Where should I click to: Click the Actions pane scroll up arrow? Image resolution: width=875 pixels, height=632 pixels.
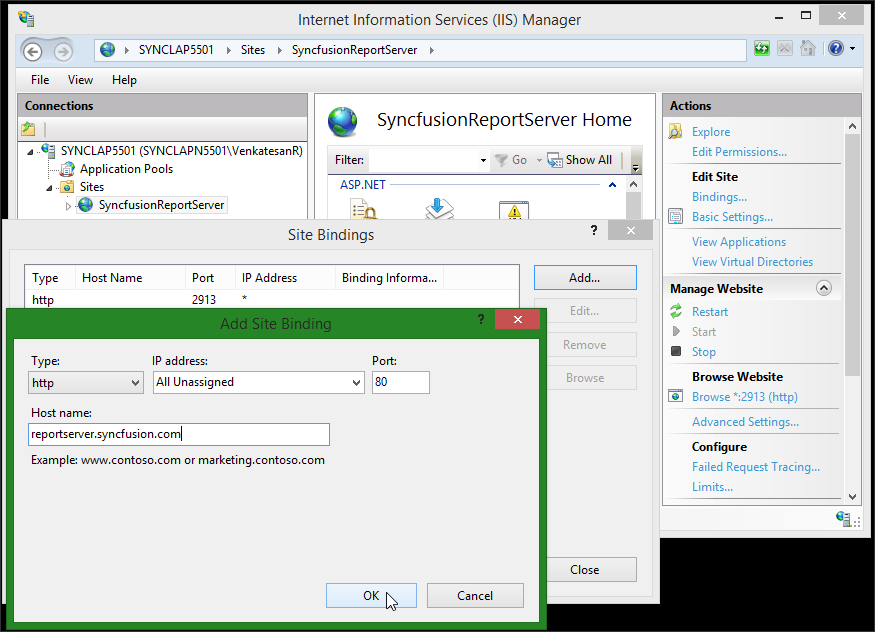pos(852,127)
